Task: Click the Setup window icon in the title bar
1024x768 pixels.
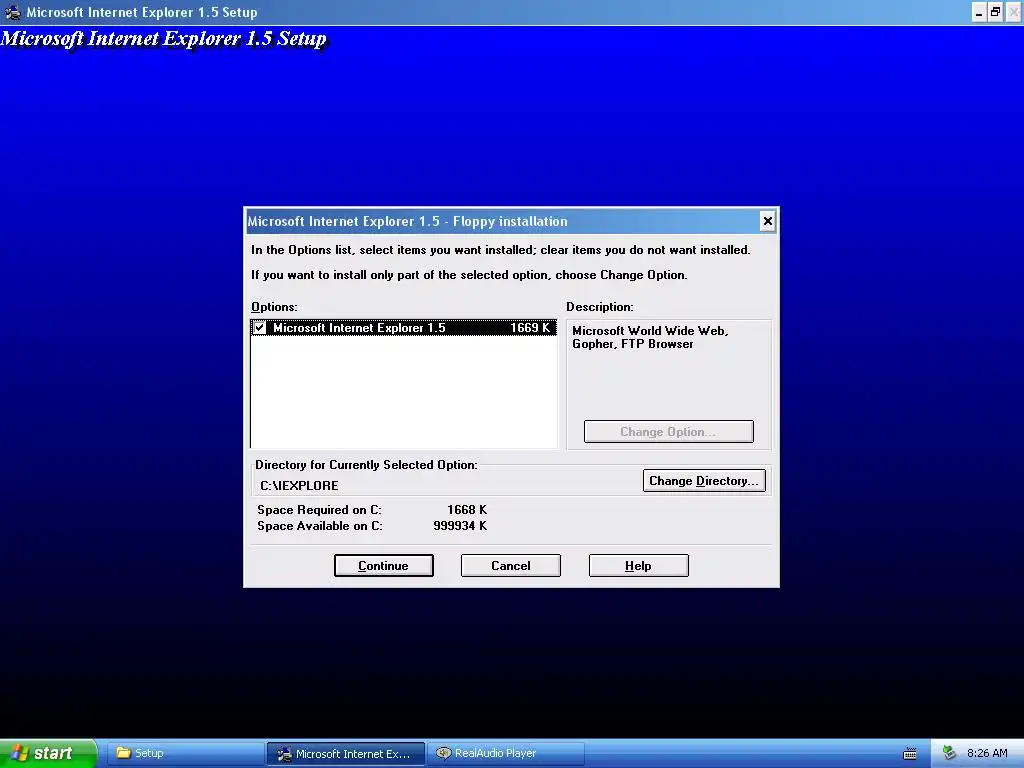Action: coord(12,12)
